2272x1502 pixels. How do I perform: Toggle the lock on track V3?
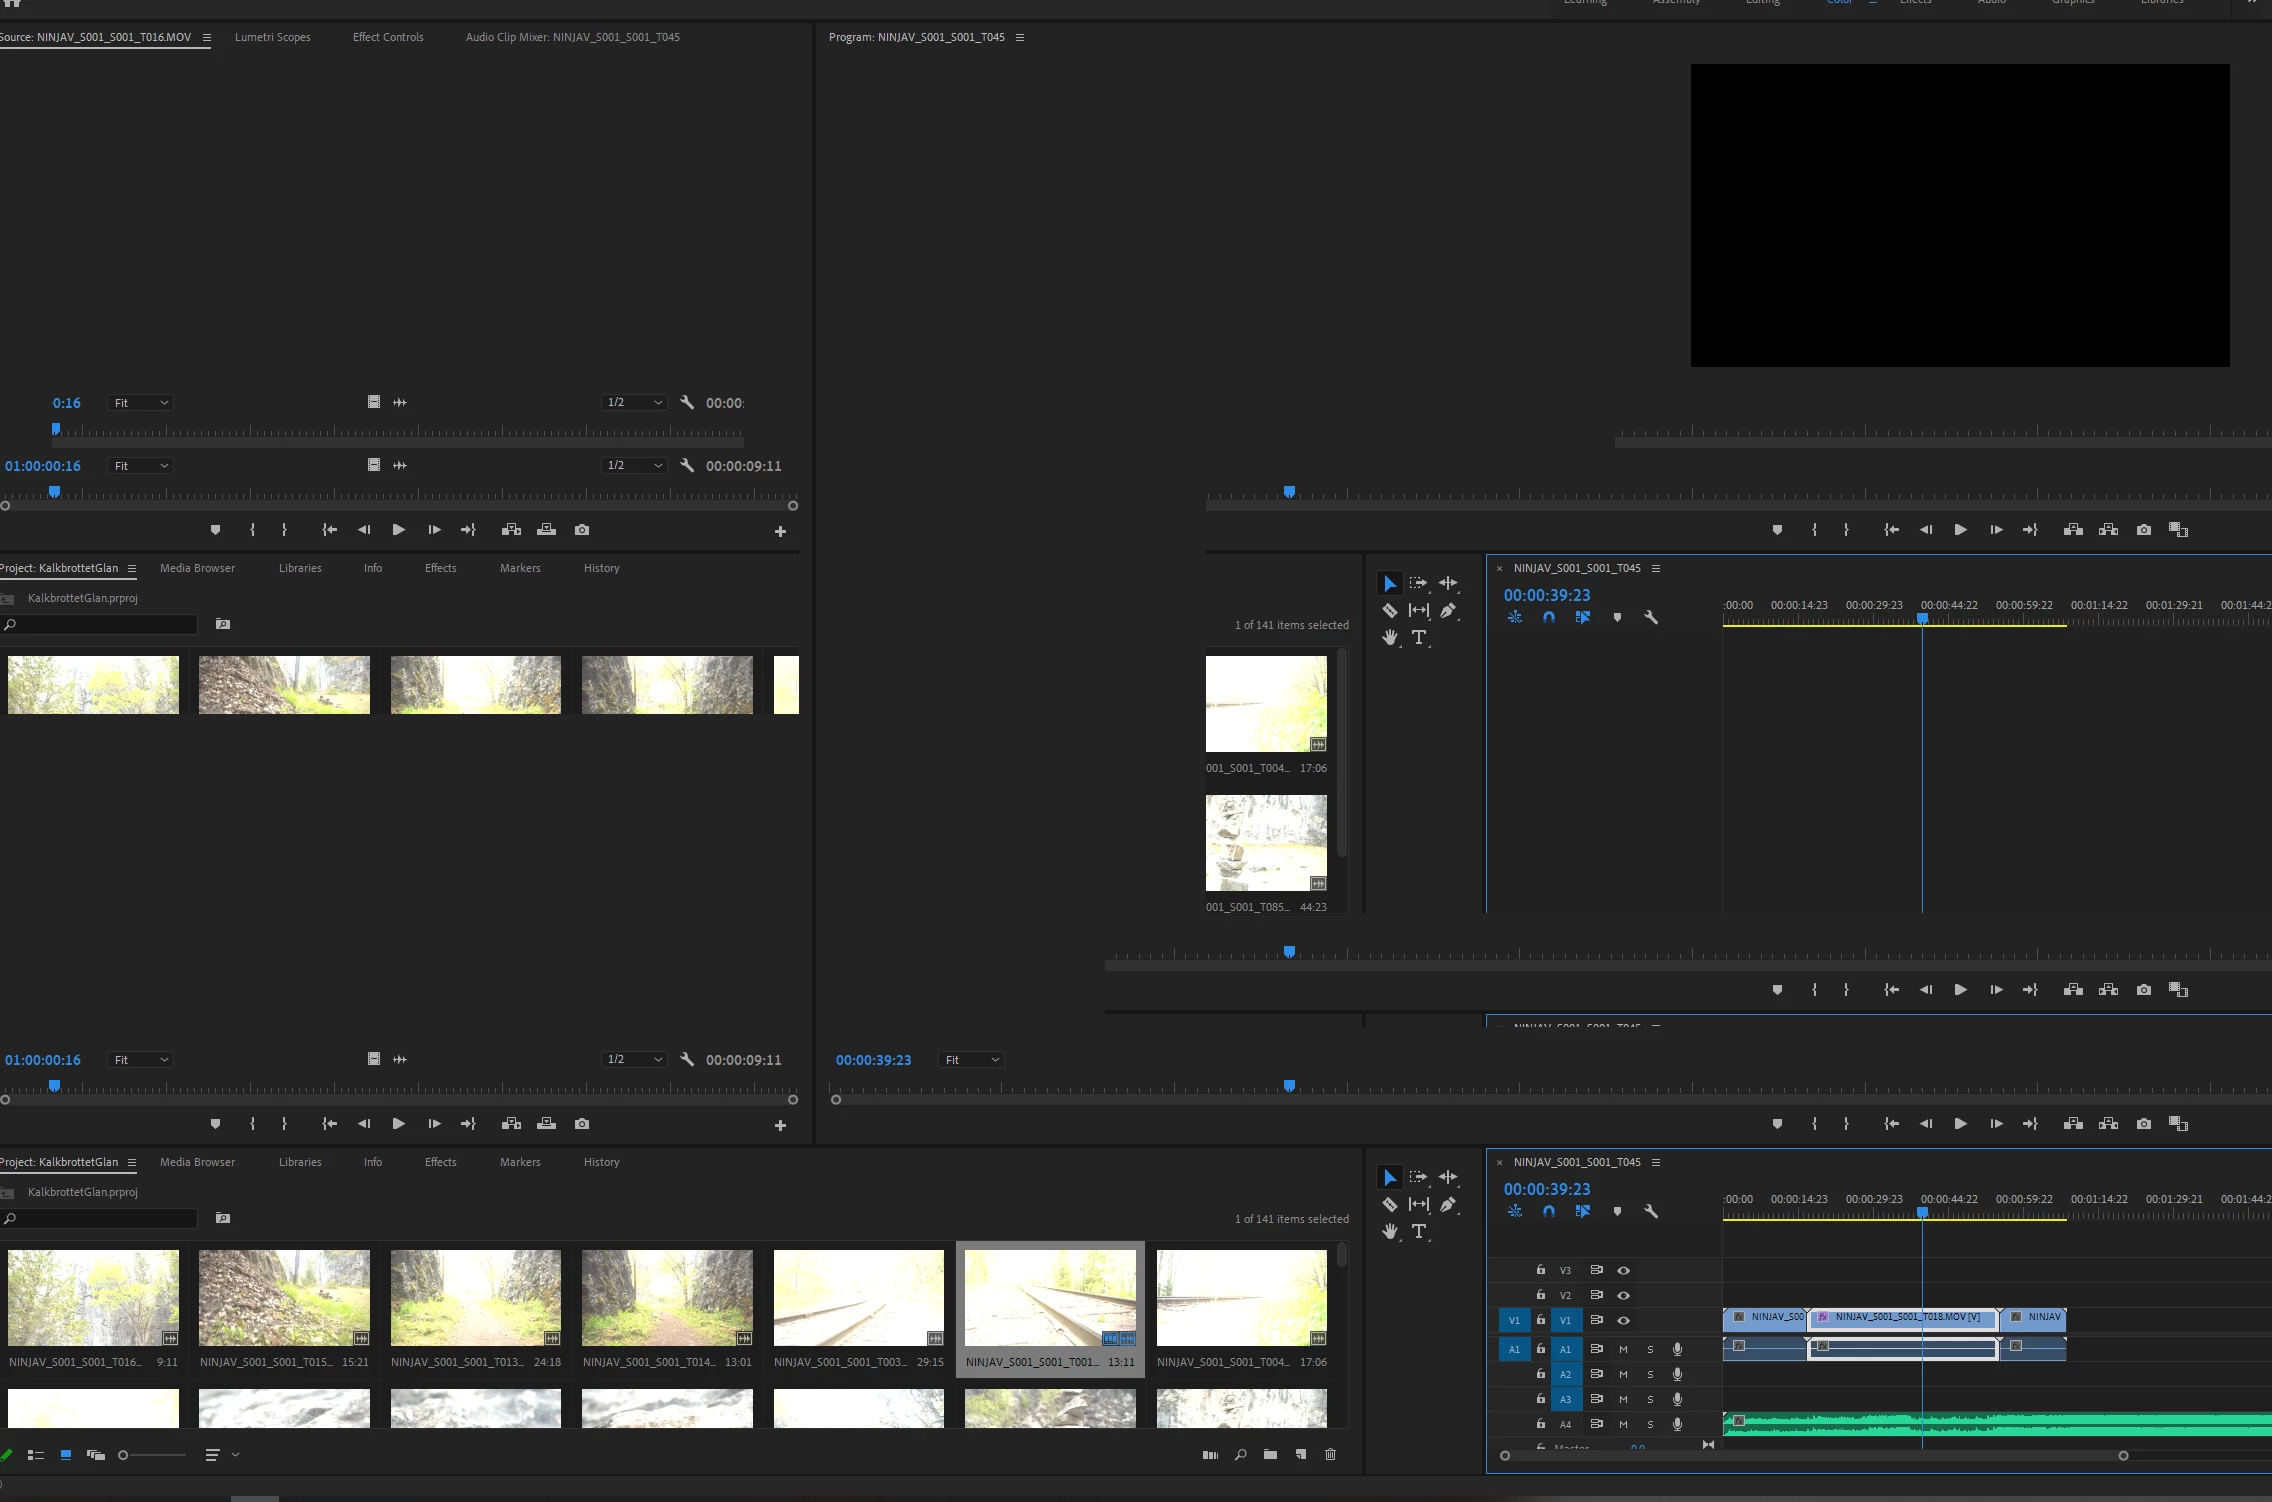pos(1541,1270)
